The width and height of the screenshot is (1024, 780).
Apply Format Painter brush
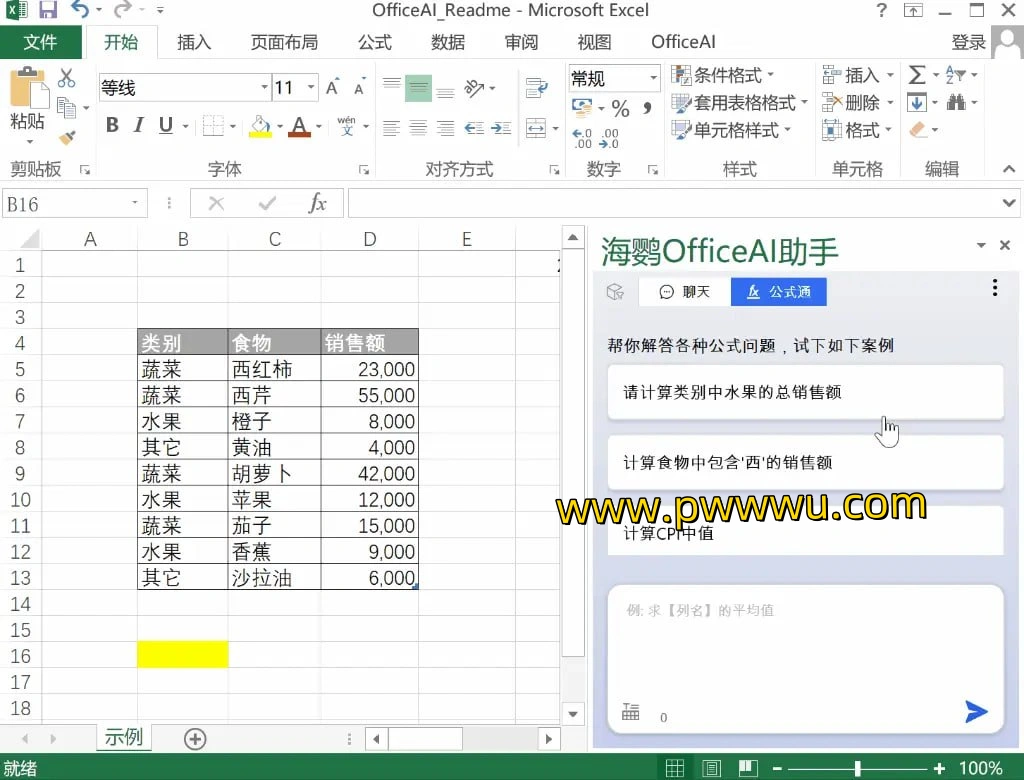coord(67,138)
